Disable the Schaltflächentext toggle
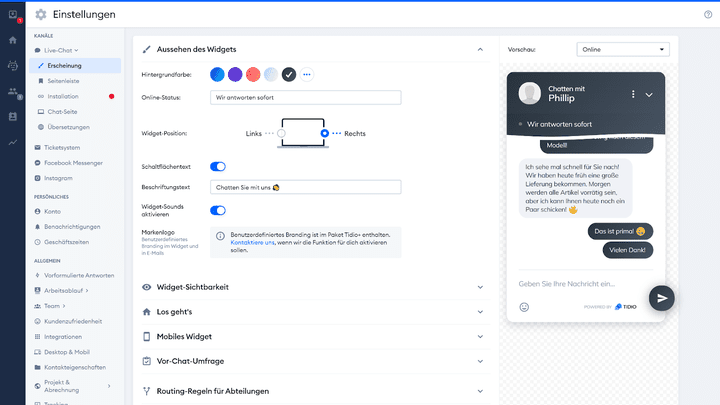This screenshot has height=405, width=720. (218, 166)
